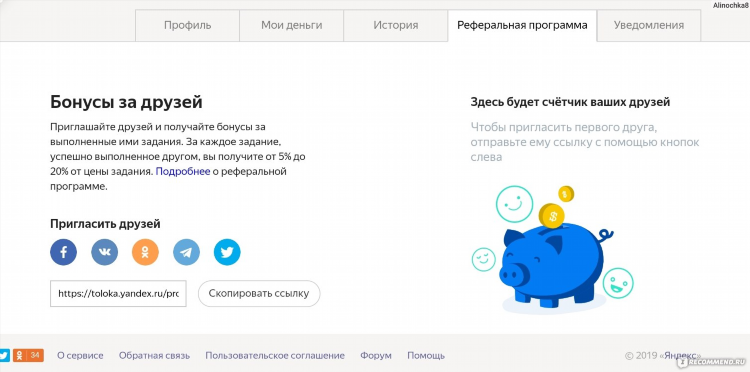This screenshot has width=750, height=372.
Task: Click the Пригласить друзей heading
Action: click(x=105, y=224)
